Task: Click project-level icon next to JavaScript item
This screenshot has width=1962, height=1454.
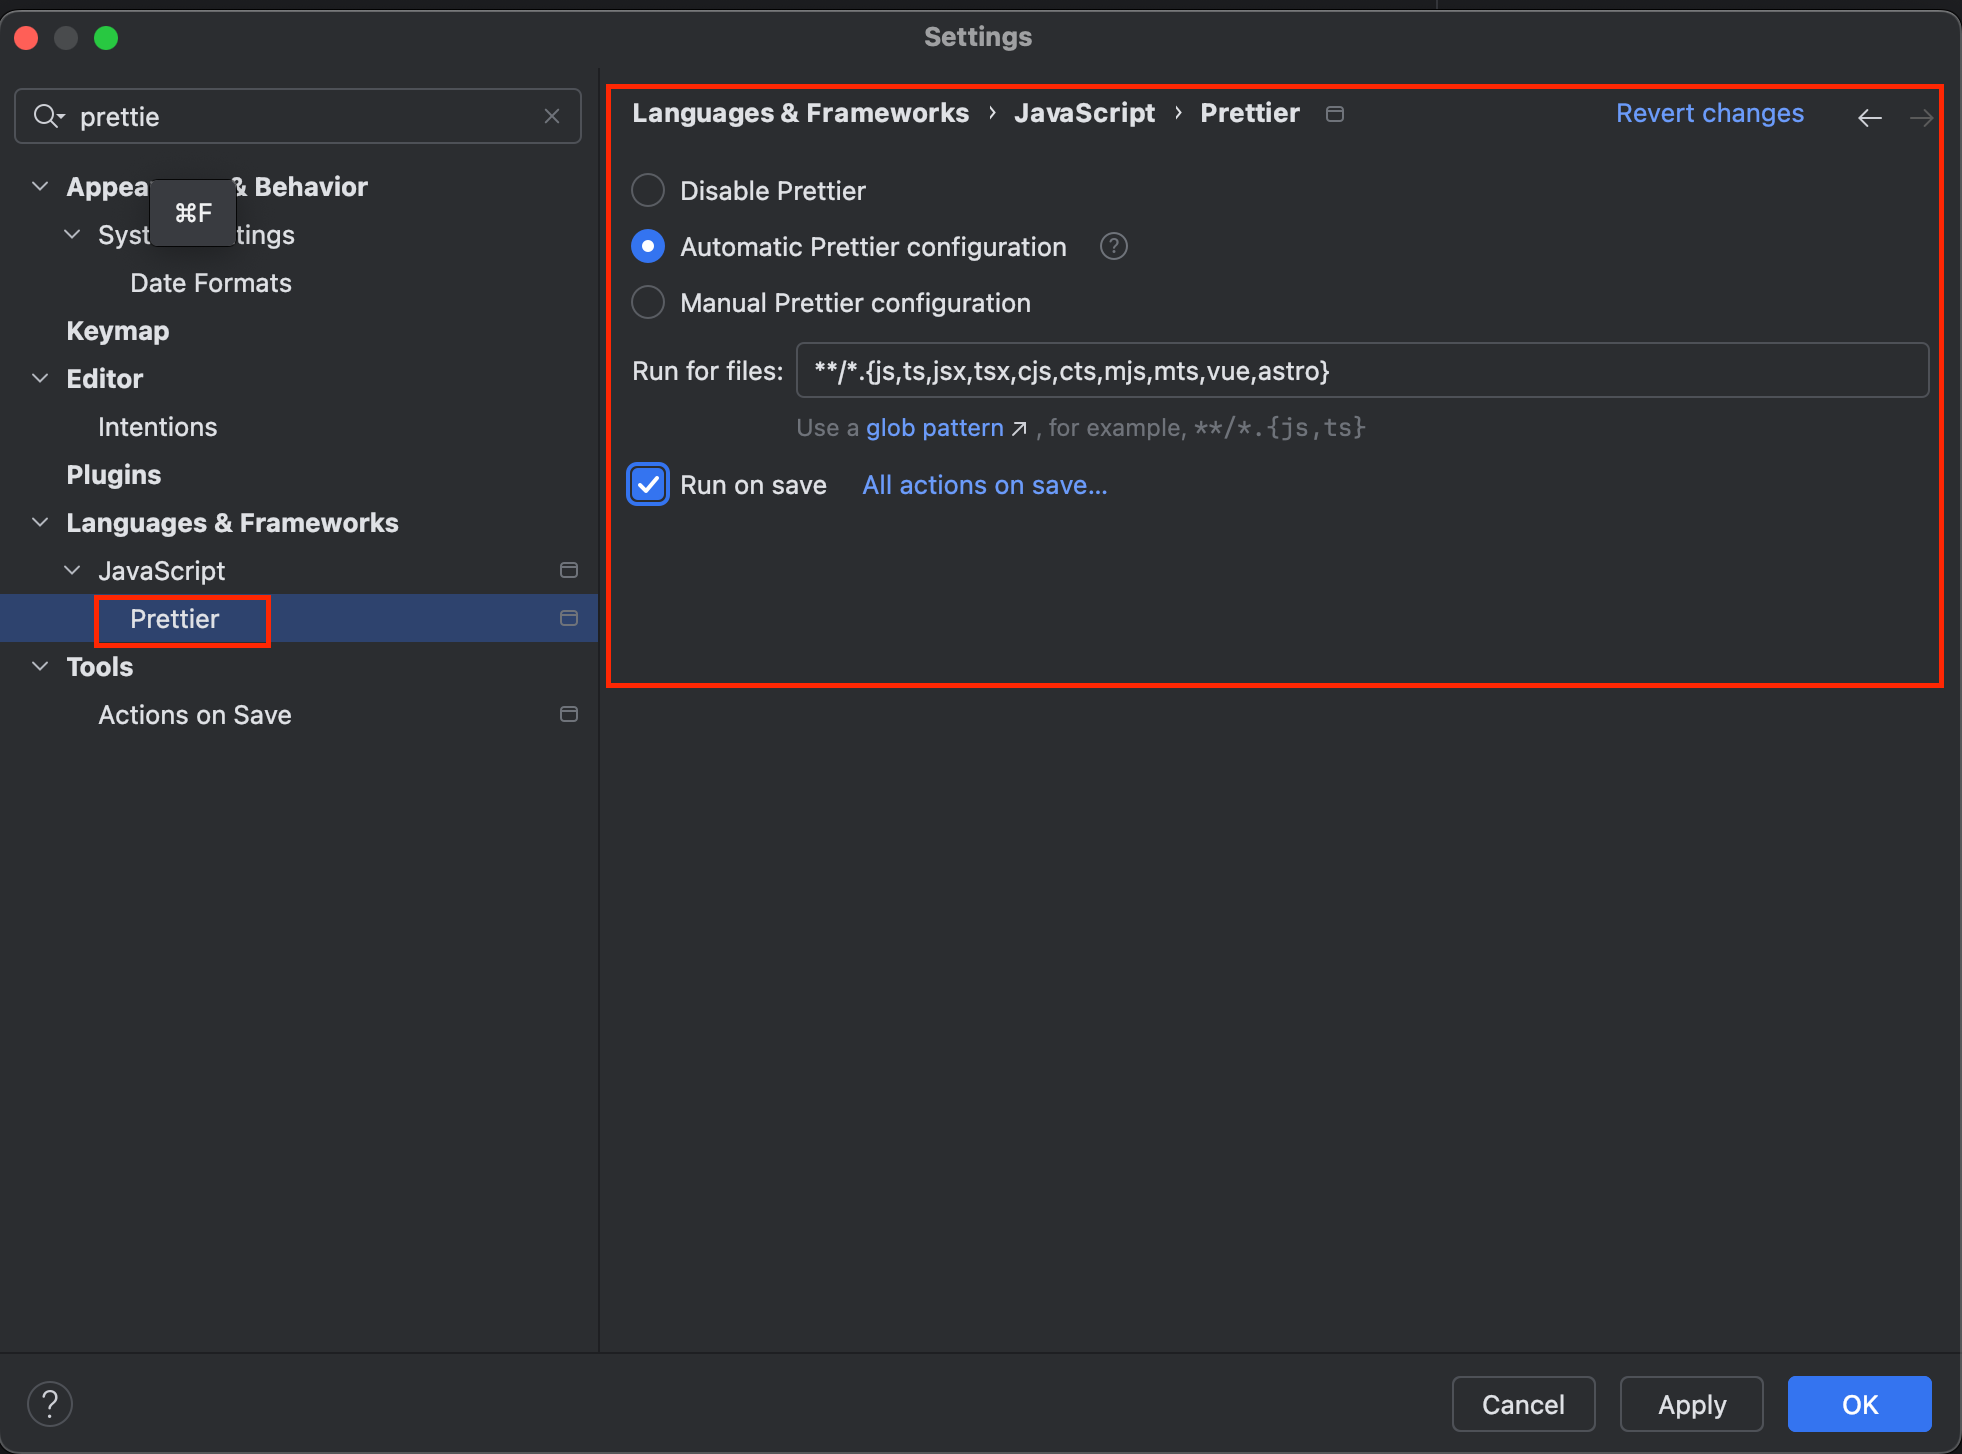Action: [569, 570]
